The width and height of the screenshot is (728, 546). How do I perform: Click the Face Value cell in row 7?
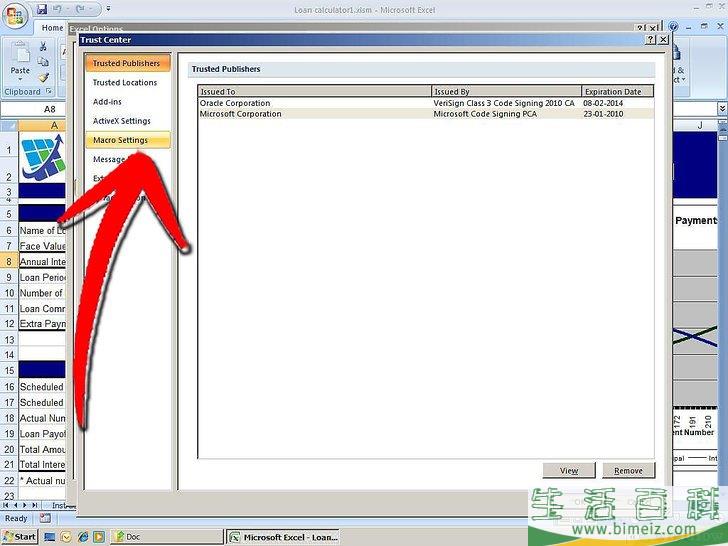(x=42, y=246)
